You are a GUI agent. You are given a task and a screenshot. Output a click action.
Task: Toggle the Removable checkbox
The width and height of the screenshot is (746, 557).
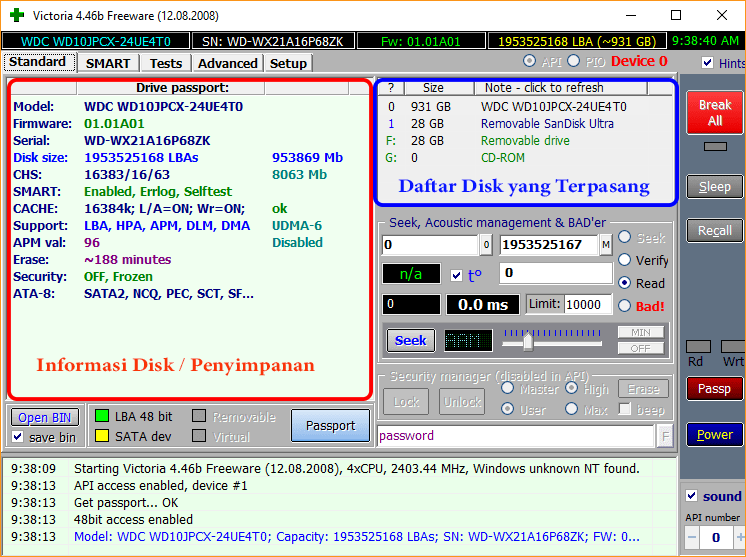(199, 416)
